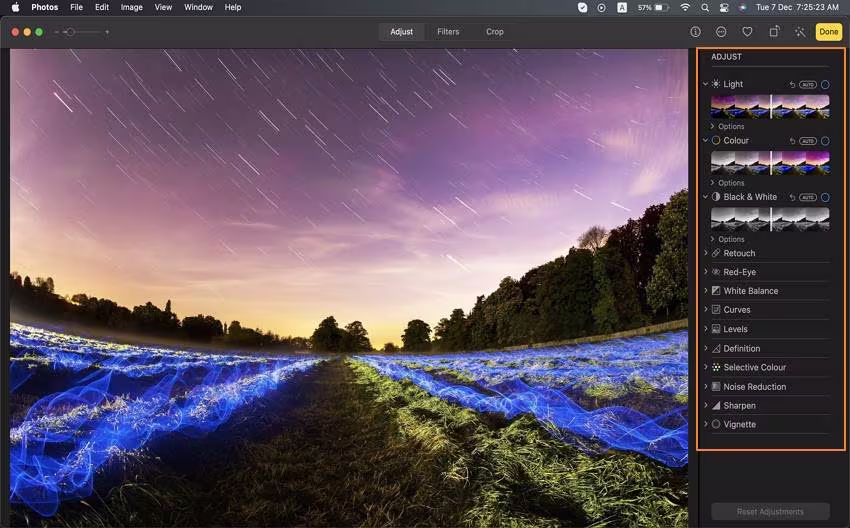Open Control Centre in menu bar
This screenshot has width=850, height=528.
(x=723, y=8)
